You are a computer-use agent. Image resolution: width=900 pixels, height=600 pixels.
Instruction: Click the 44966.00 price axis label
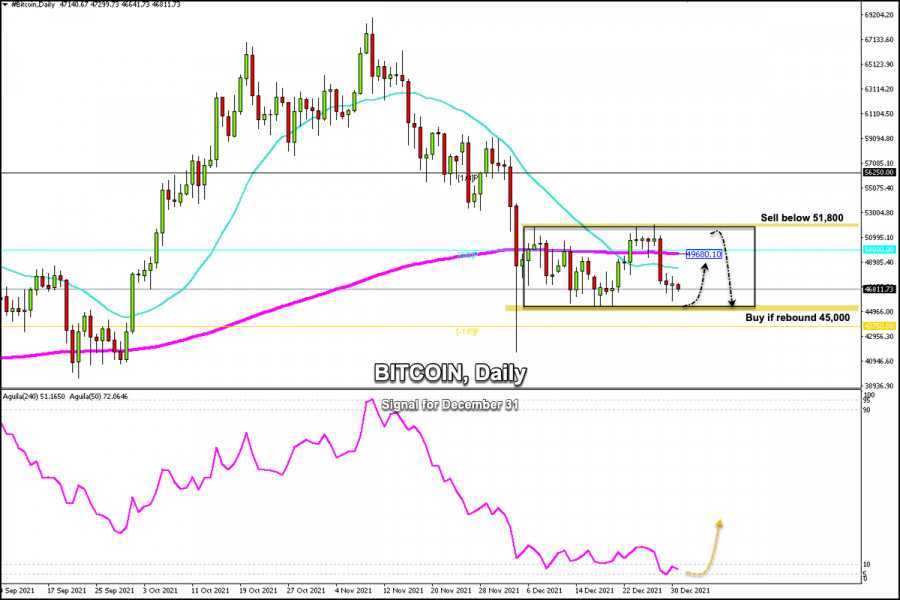(879, 312)
